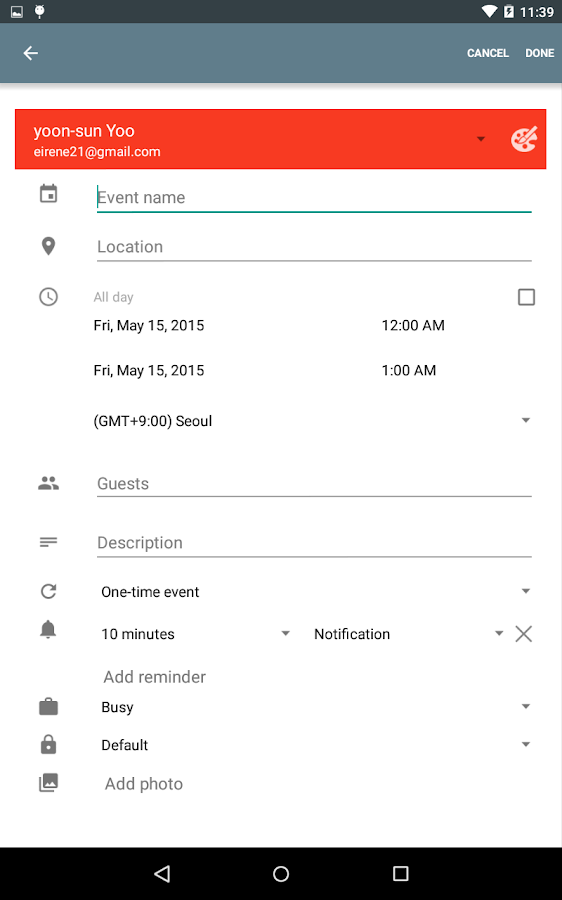Tap the reminder bell icon
Image resolution: width=562 pixels, height=900 pixels.
(48, 630)
